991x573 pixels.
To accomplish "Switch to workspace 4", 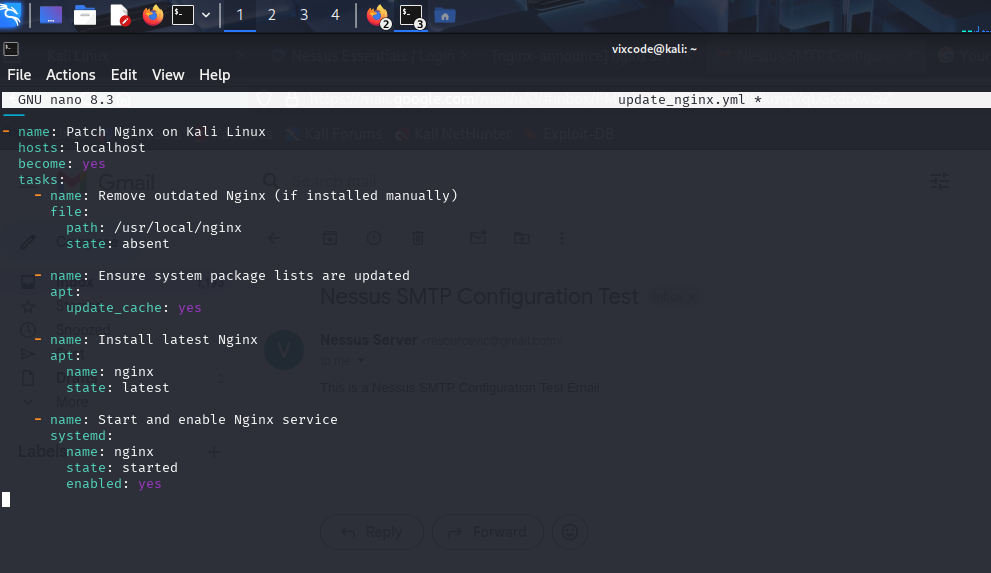I will point(336,15).
